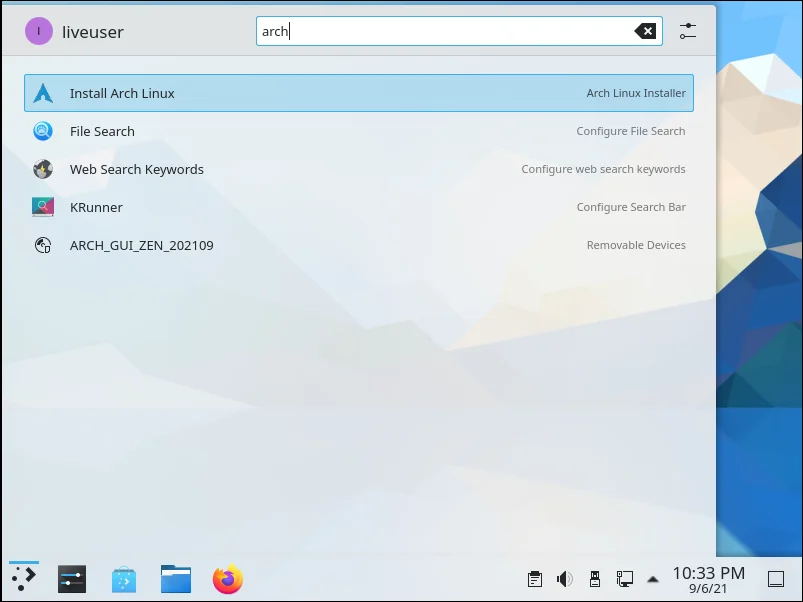Image resolution: width=803 pixels, height=602 pixels.
Task: Open audio volume tray icon
Action: (x=564, y=579)
